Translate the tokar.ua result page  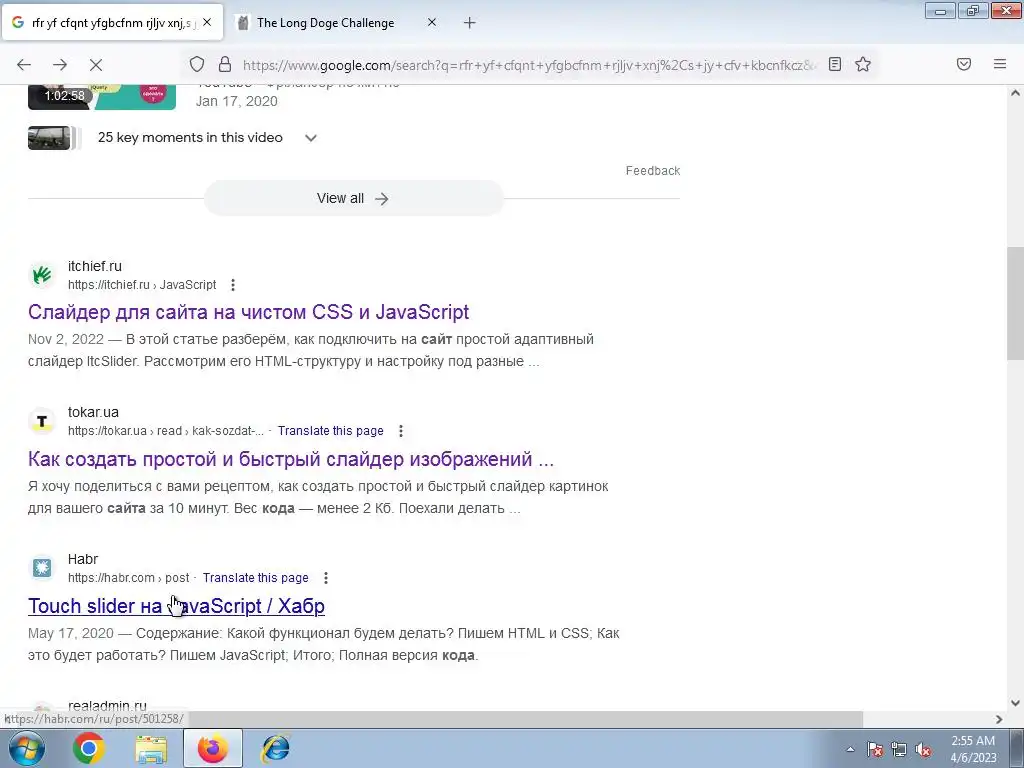330,431
